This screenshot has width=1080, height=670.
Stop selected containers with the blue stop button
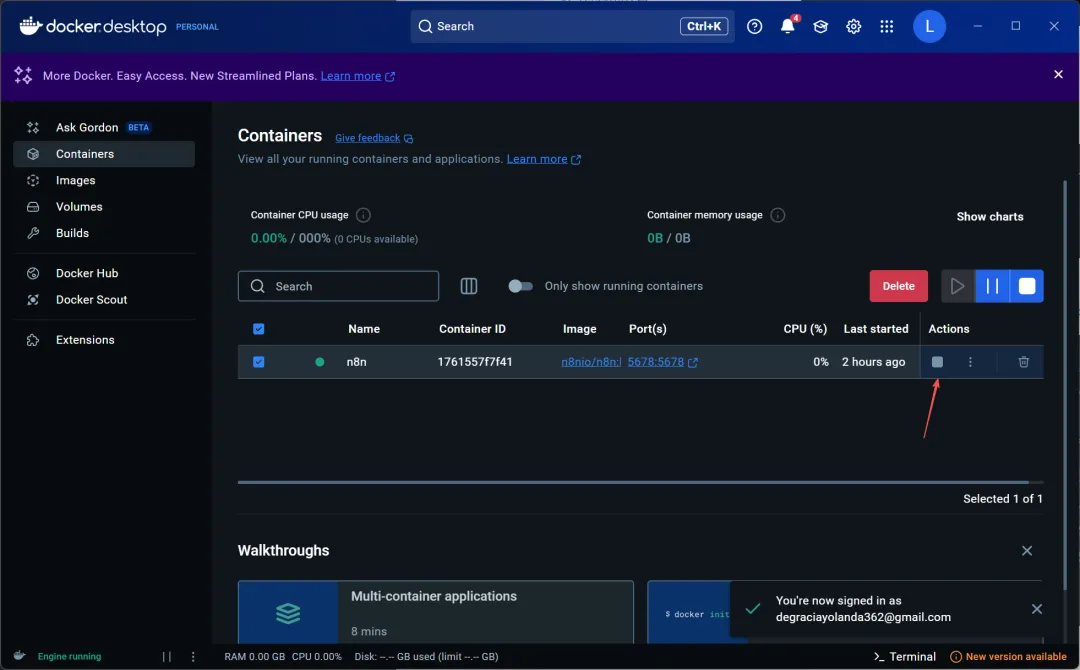(1026, 286)
